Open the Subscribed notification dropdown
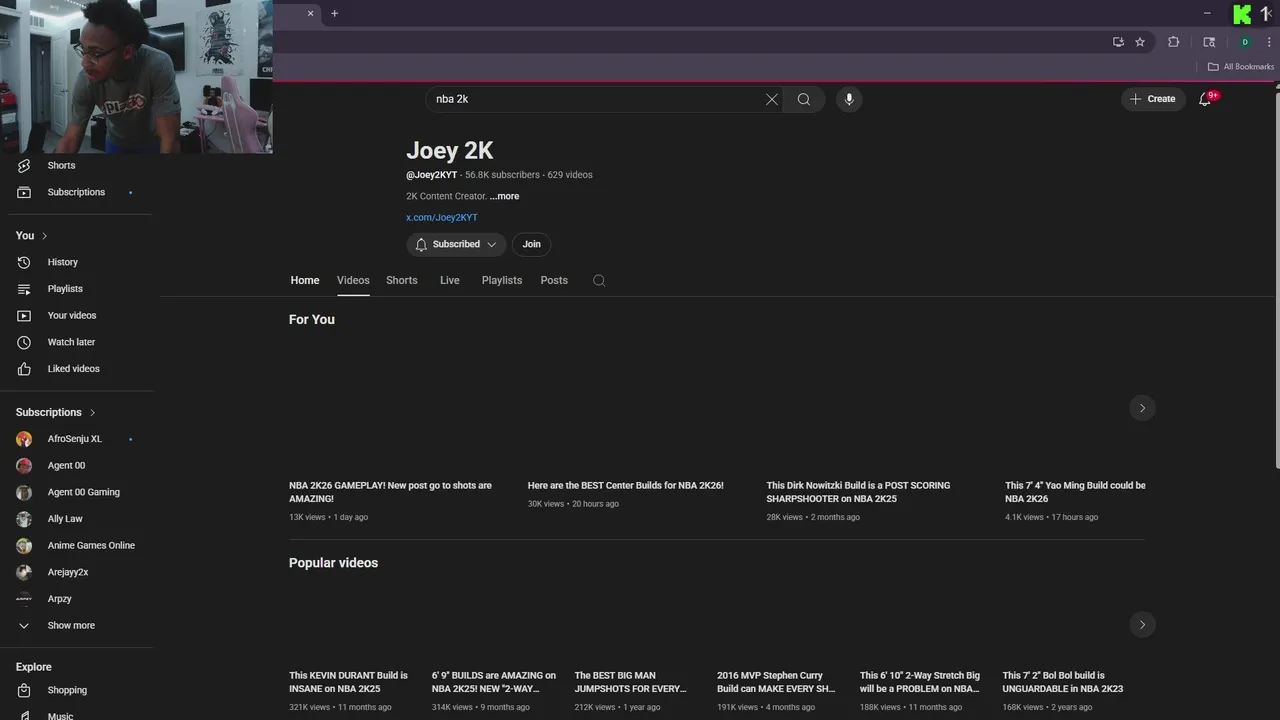 [456, 244]
